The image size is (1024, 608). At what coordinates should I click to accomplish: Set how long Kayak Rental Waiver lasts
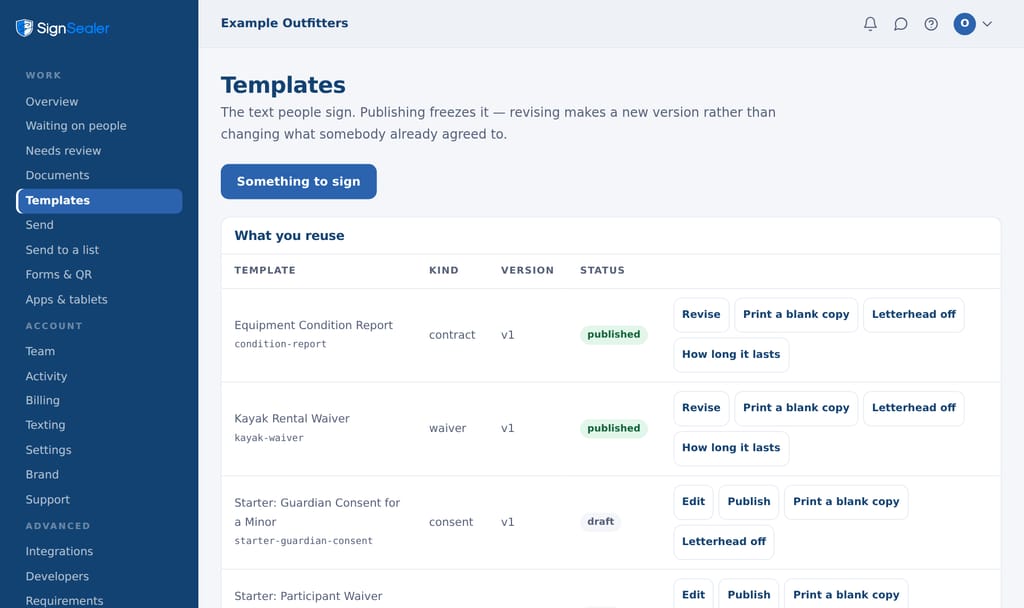[731, 448]
